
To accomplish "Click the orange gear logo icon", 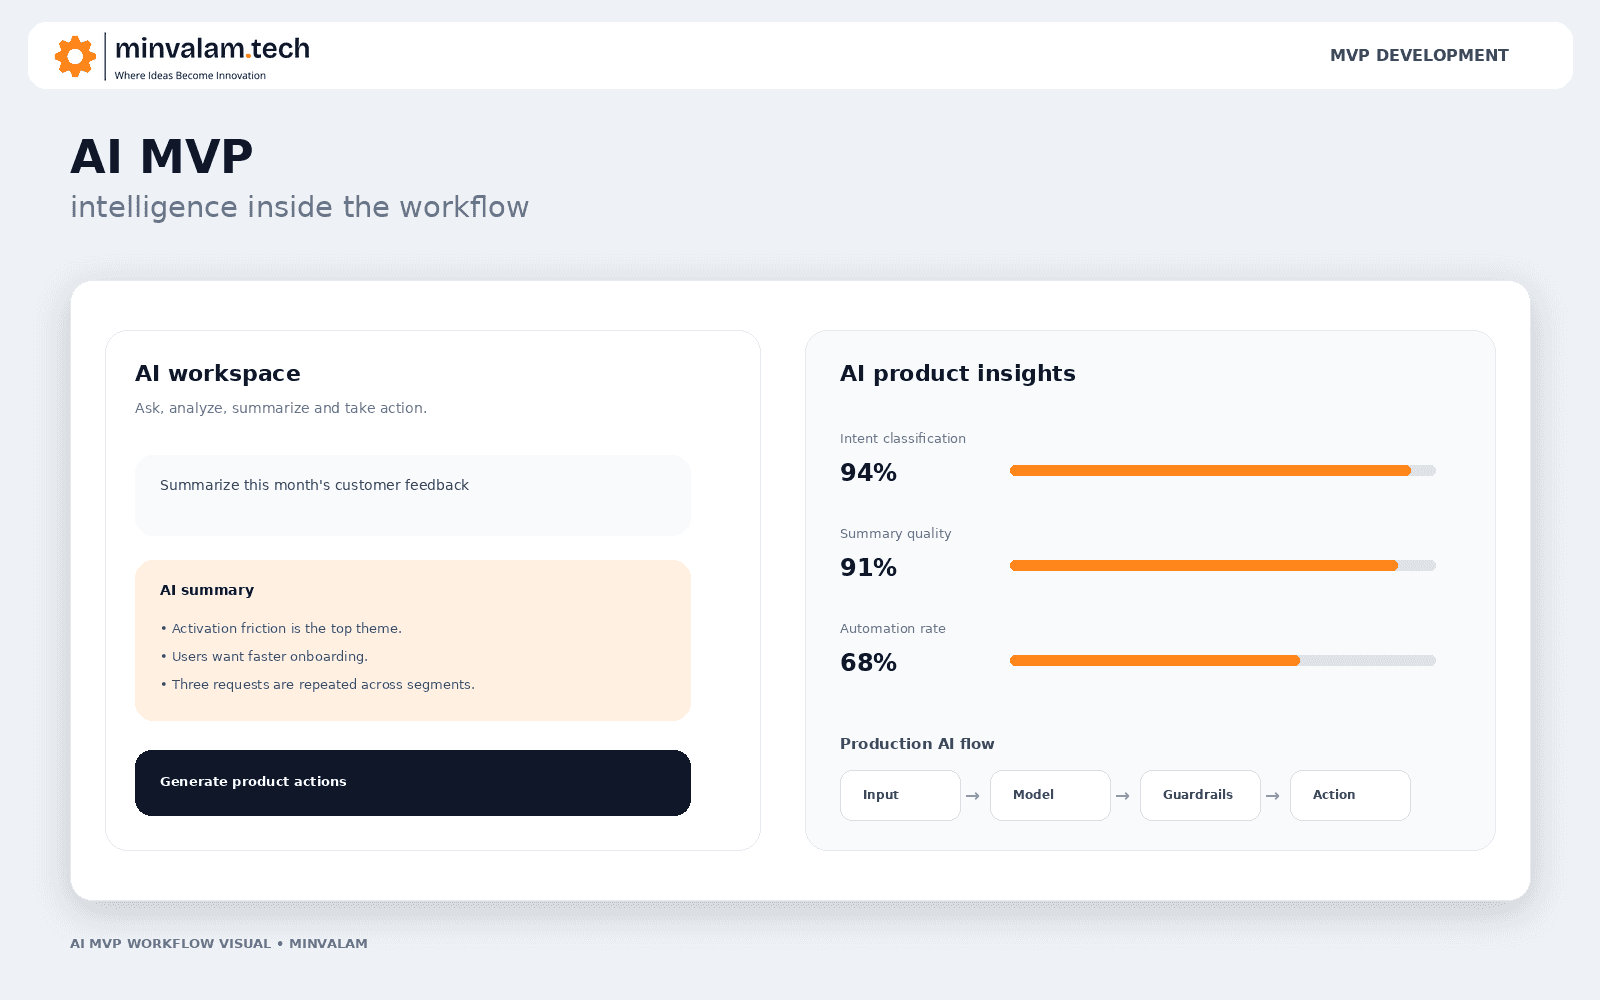I will (x=75, y=56).
